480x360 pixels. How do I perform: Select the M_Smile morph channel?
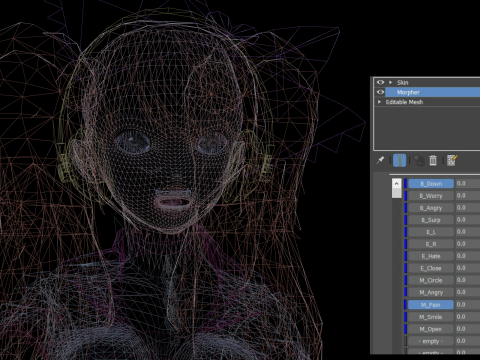click(x=431, y=317)
